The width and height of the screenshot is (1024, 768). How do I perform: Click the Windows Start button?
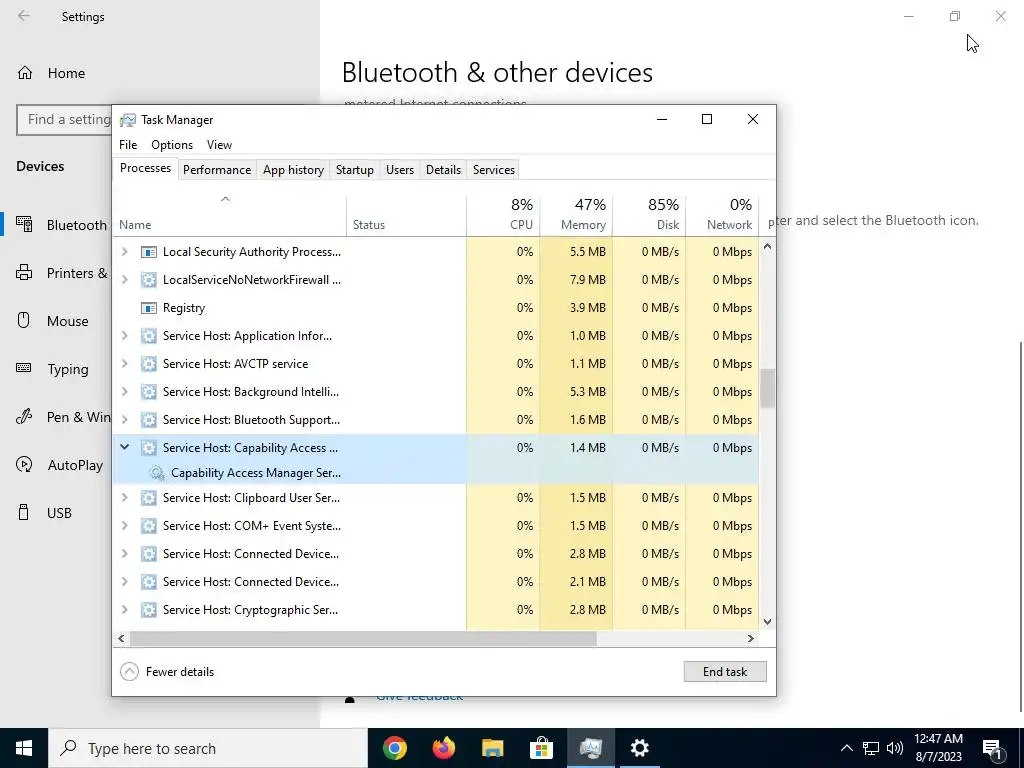coord(24,748)
